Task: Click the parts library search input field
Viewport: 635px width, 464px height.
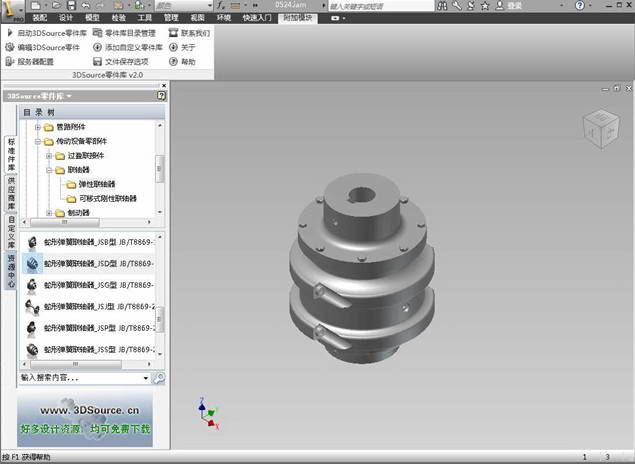Action: pyautogui.click(x=81, y=378)
